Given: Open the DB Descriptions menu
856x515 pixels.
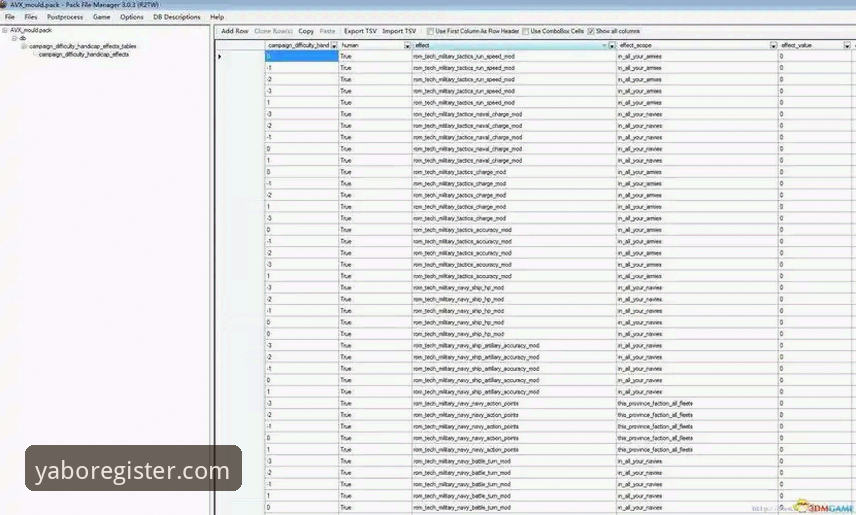Looking at the screenshot, I should 177,17.
